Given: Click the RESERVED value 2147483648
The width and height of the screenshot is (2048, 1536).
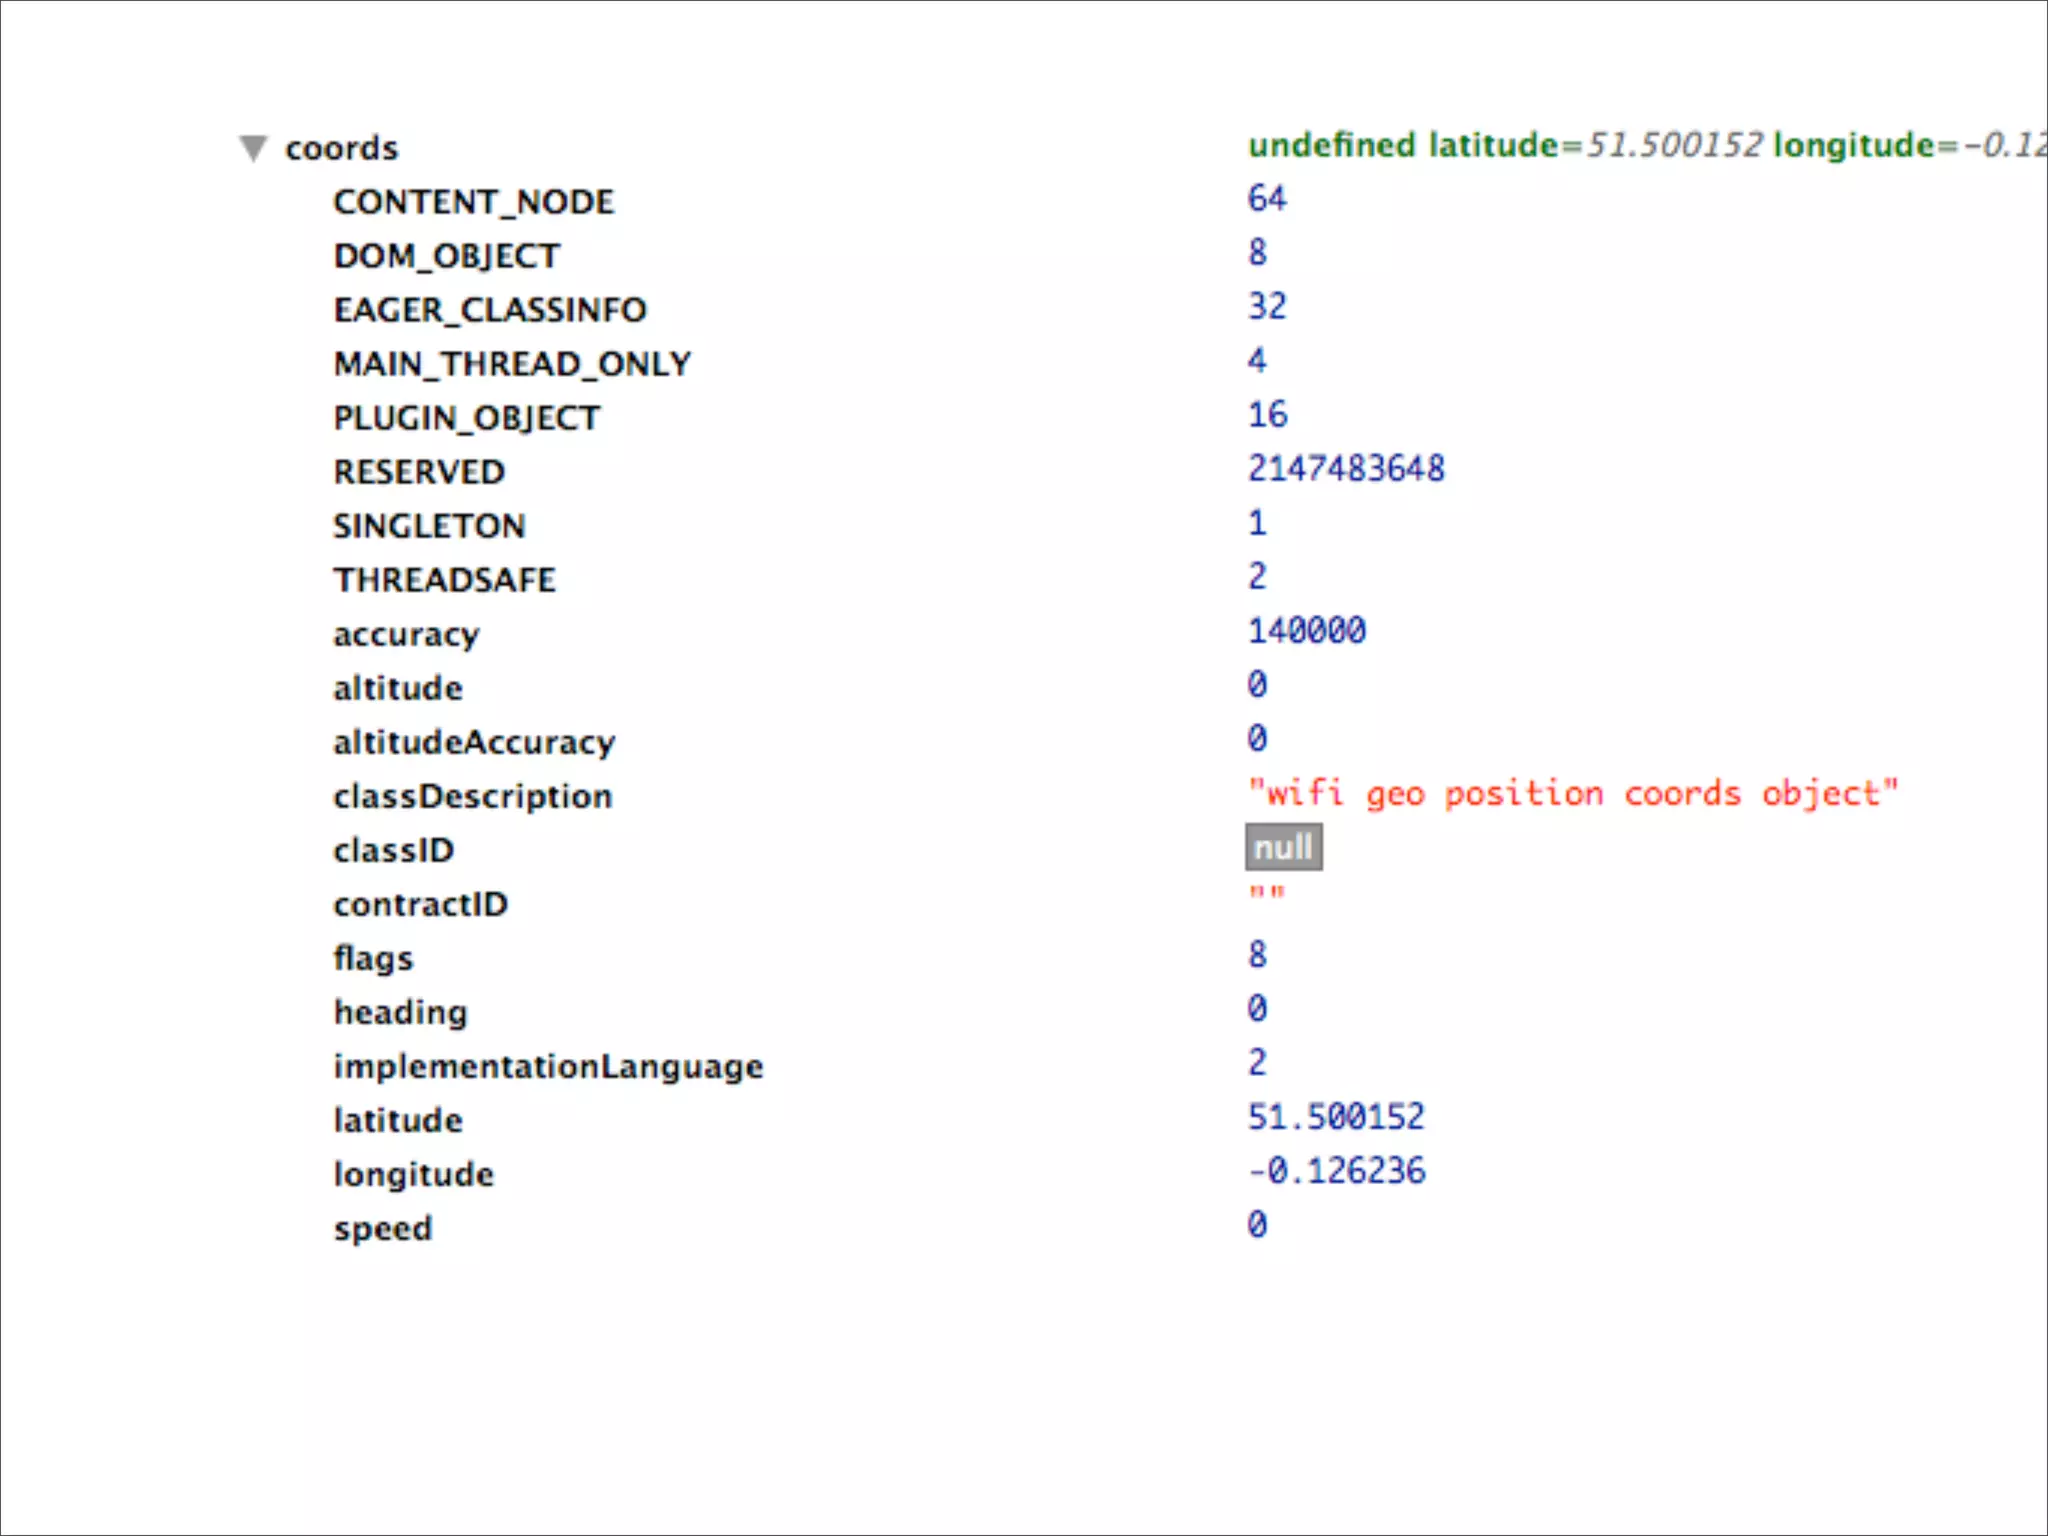Looking at the screenshot, I should tap(1345, 468).
